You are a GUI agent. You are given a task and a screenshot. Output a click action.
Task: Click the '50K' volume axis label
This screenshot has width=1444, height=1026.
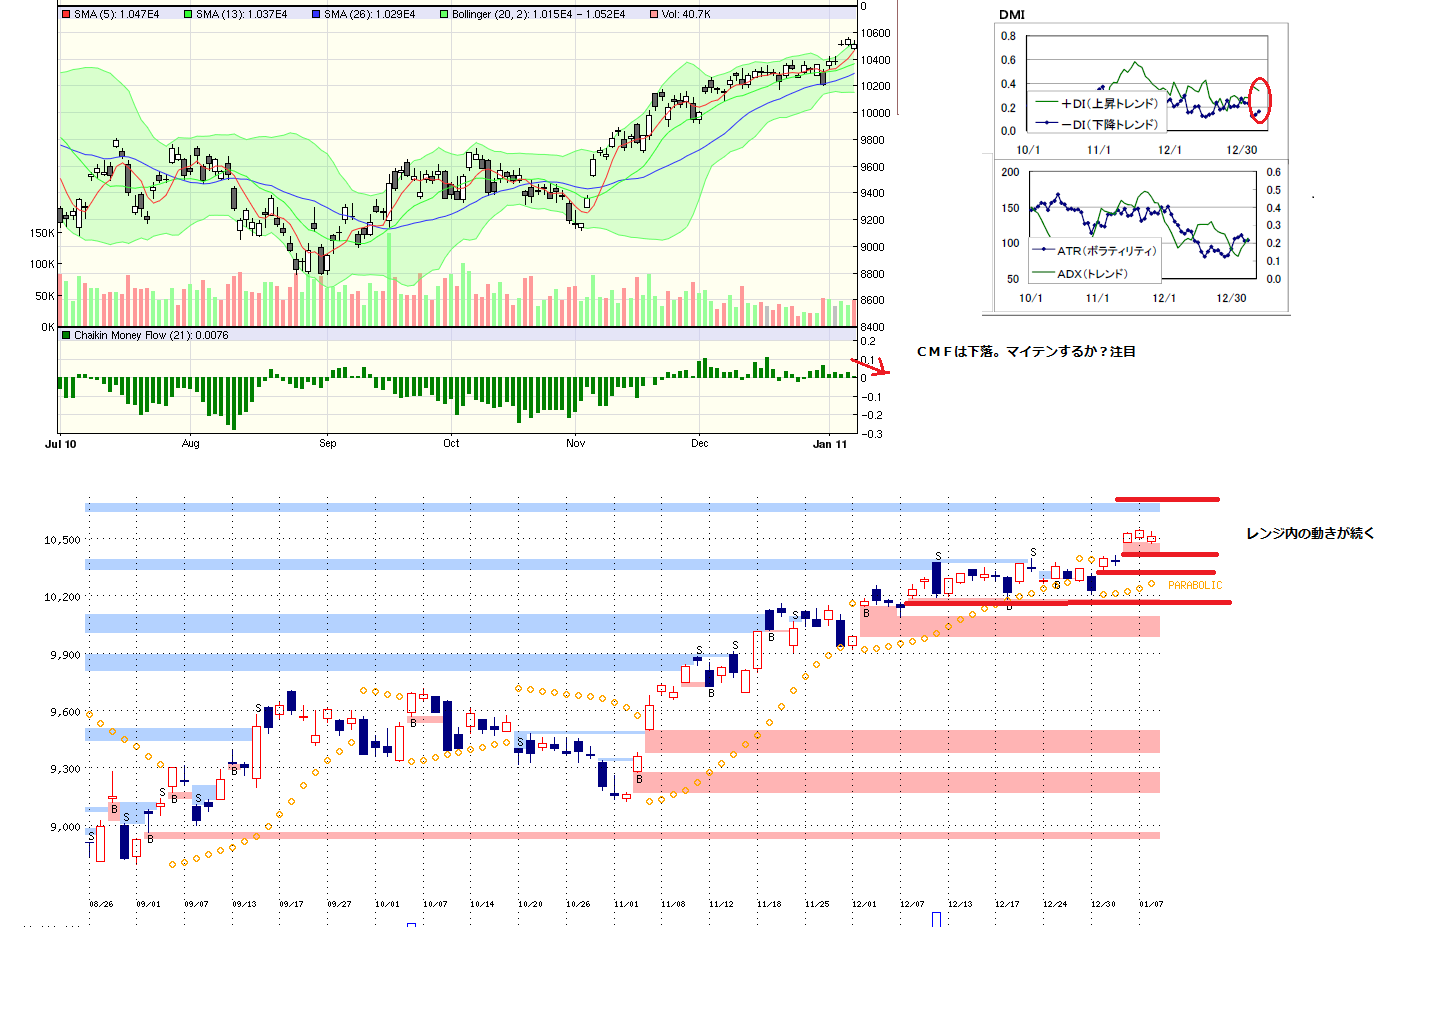pyautogui.click(x=46, y=296)
